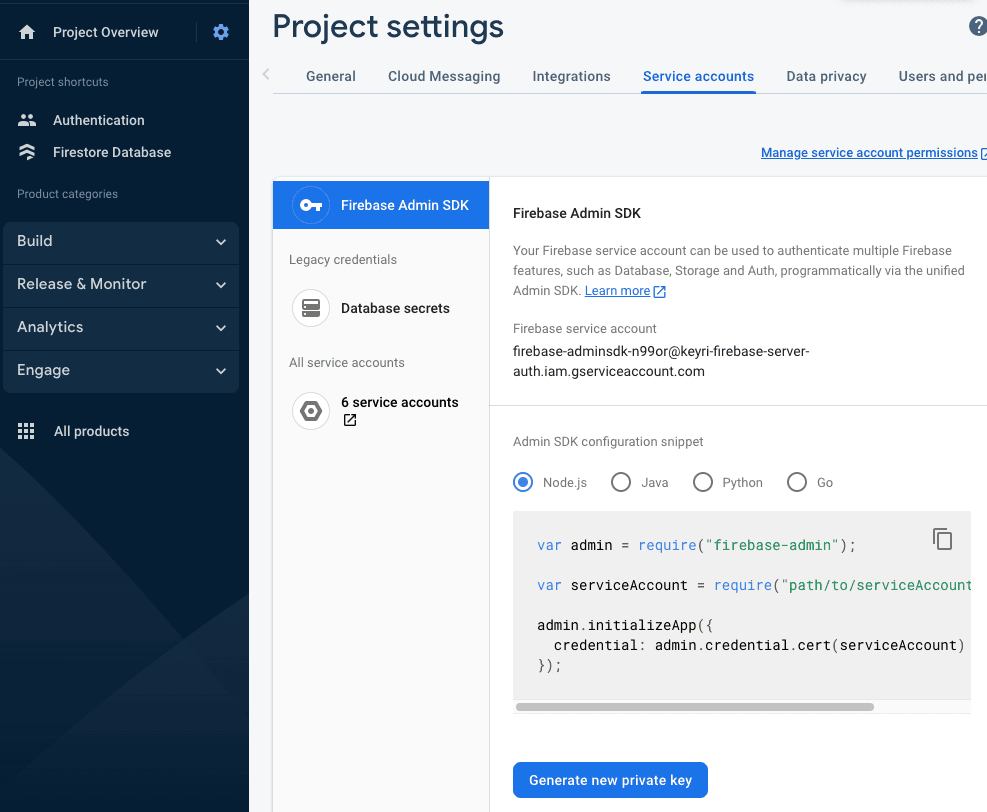This screenshot has width=987, height=812.
Task: Switch to the General tab
Action: tap(330, 77)
